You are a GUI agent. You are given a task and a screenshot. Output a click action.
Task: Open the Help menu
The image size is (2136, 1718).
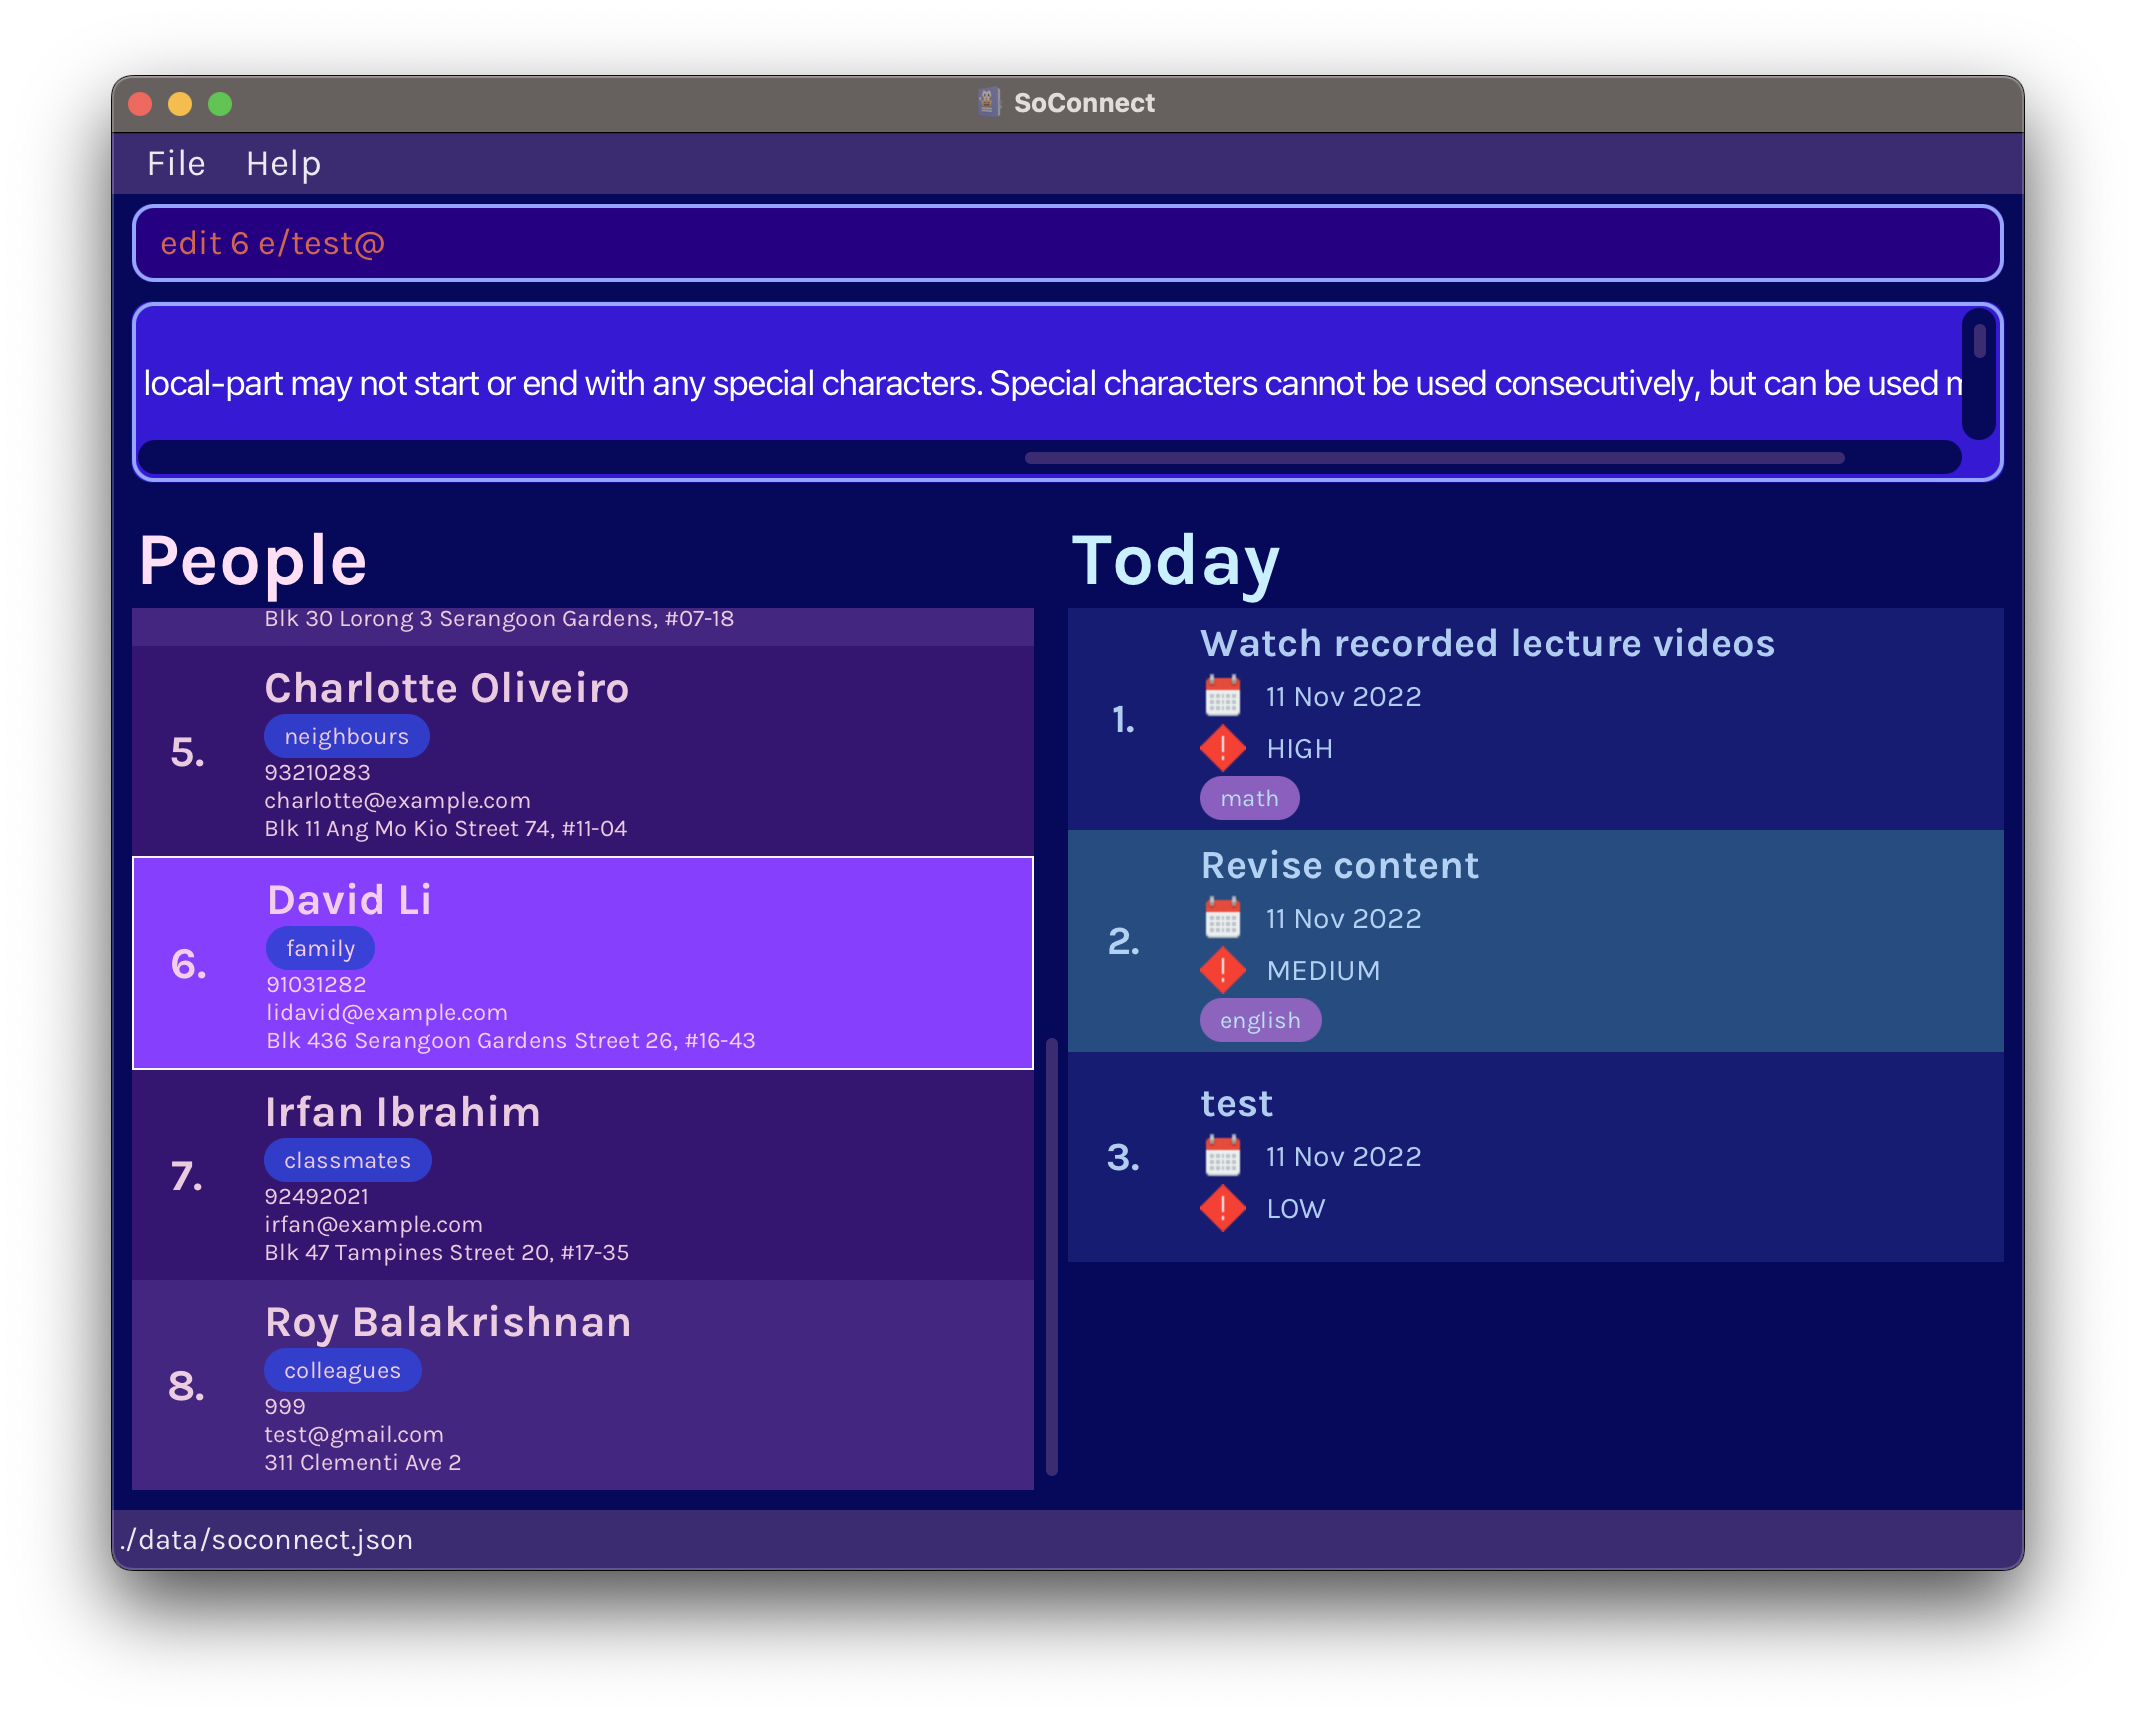coord(283,164)
